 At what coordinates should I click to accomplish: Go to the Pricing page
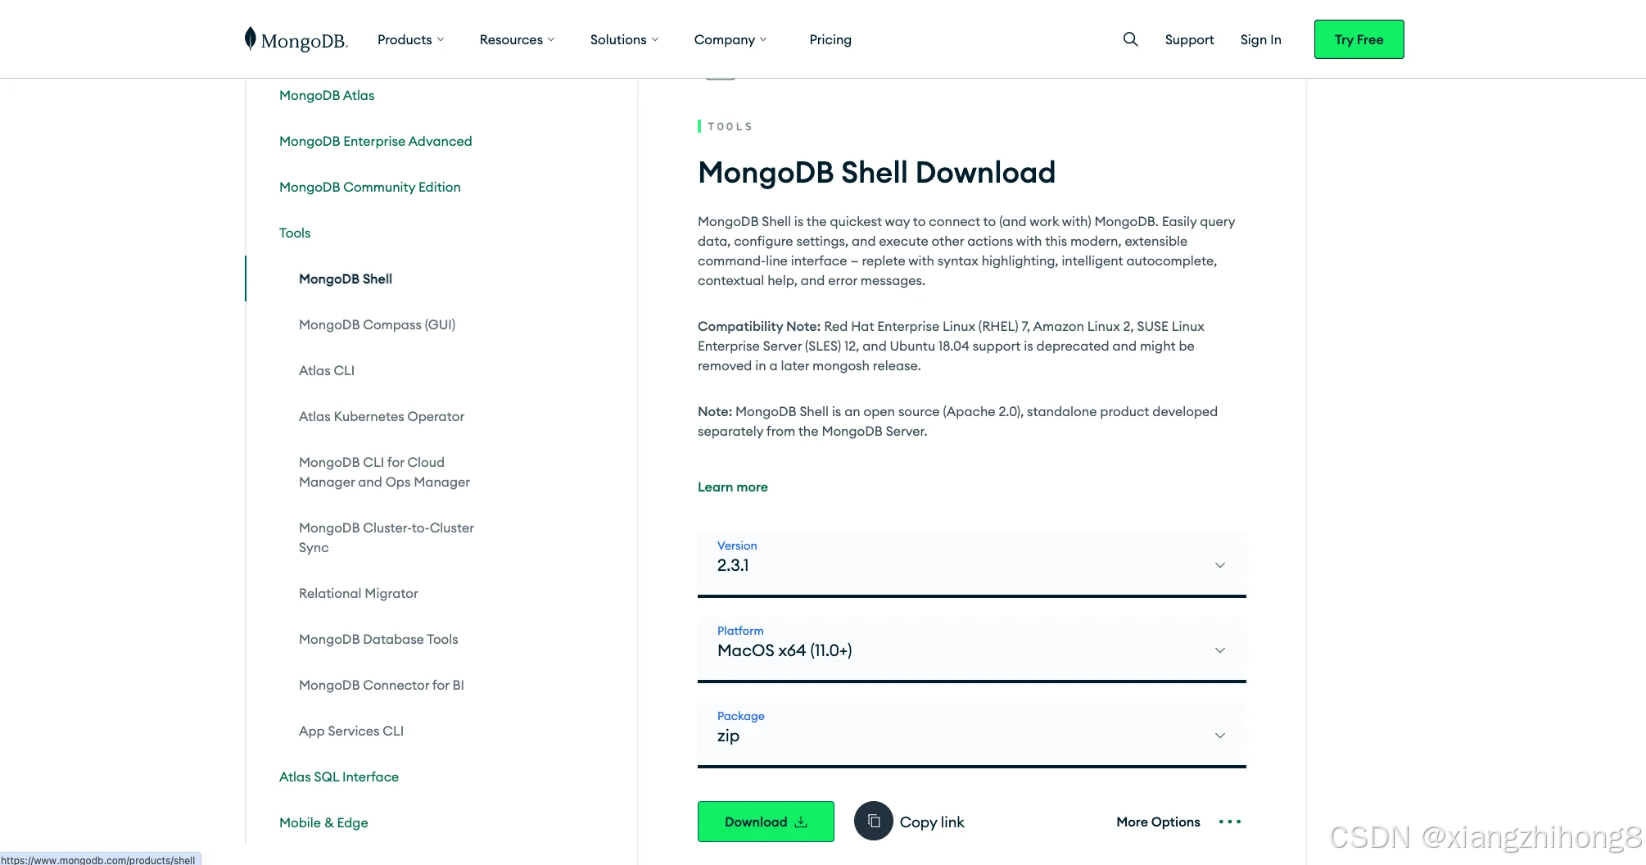(x=830, y=40)
